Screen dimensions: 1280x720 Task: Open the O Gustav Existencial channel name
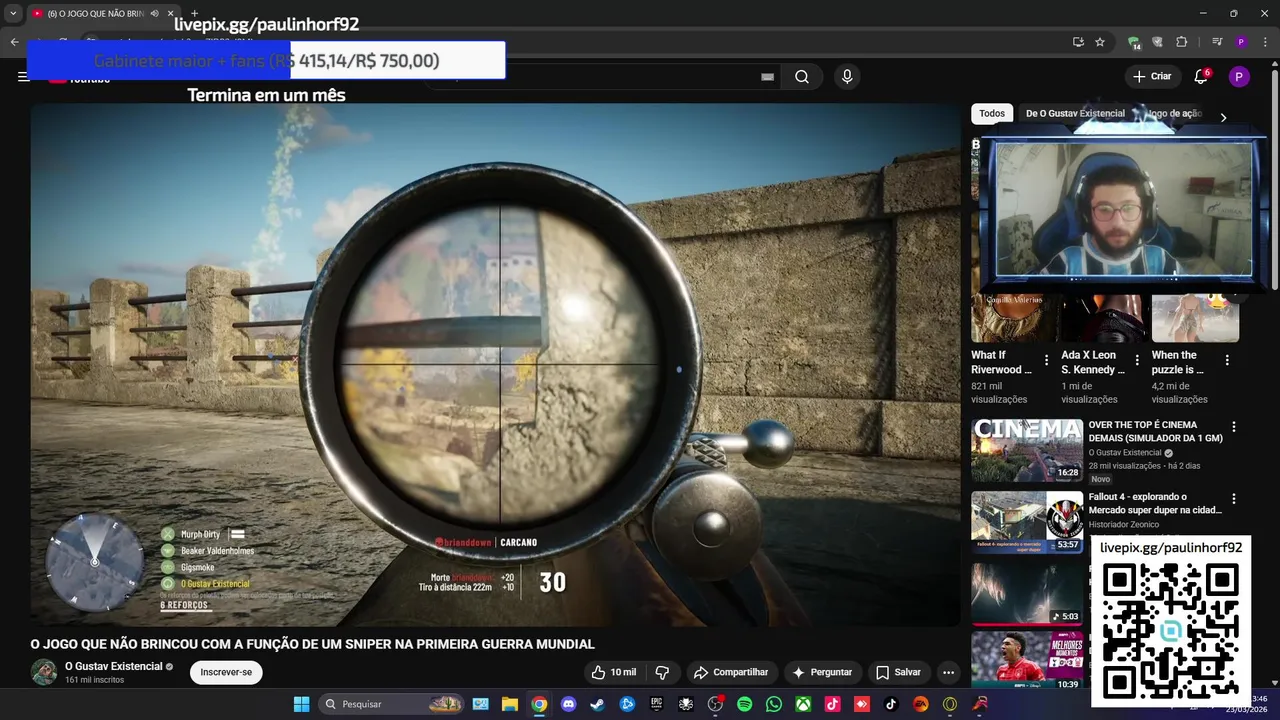point(113,666)
